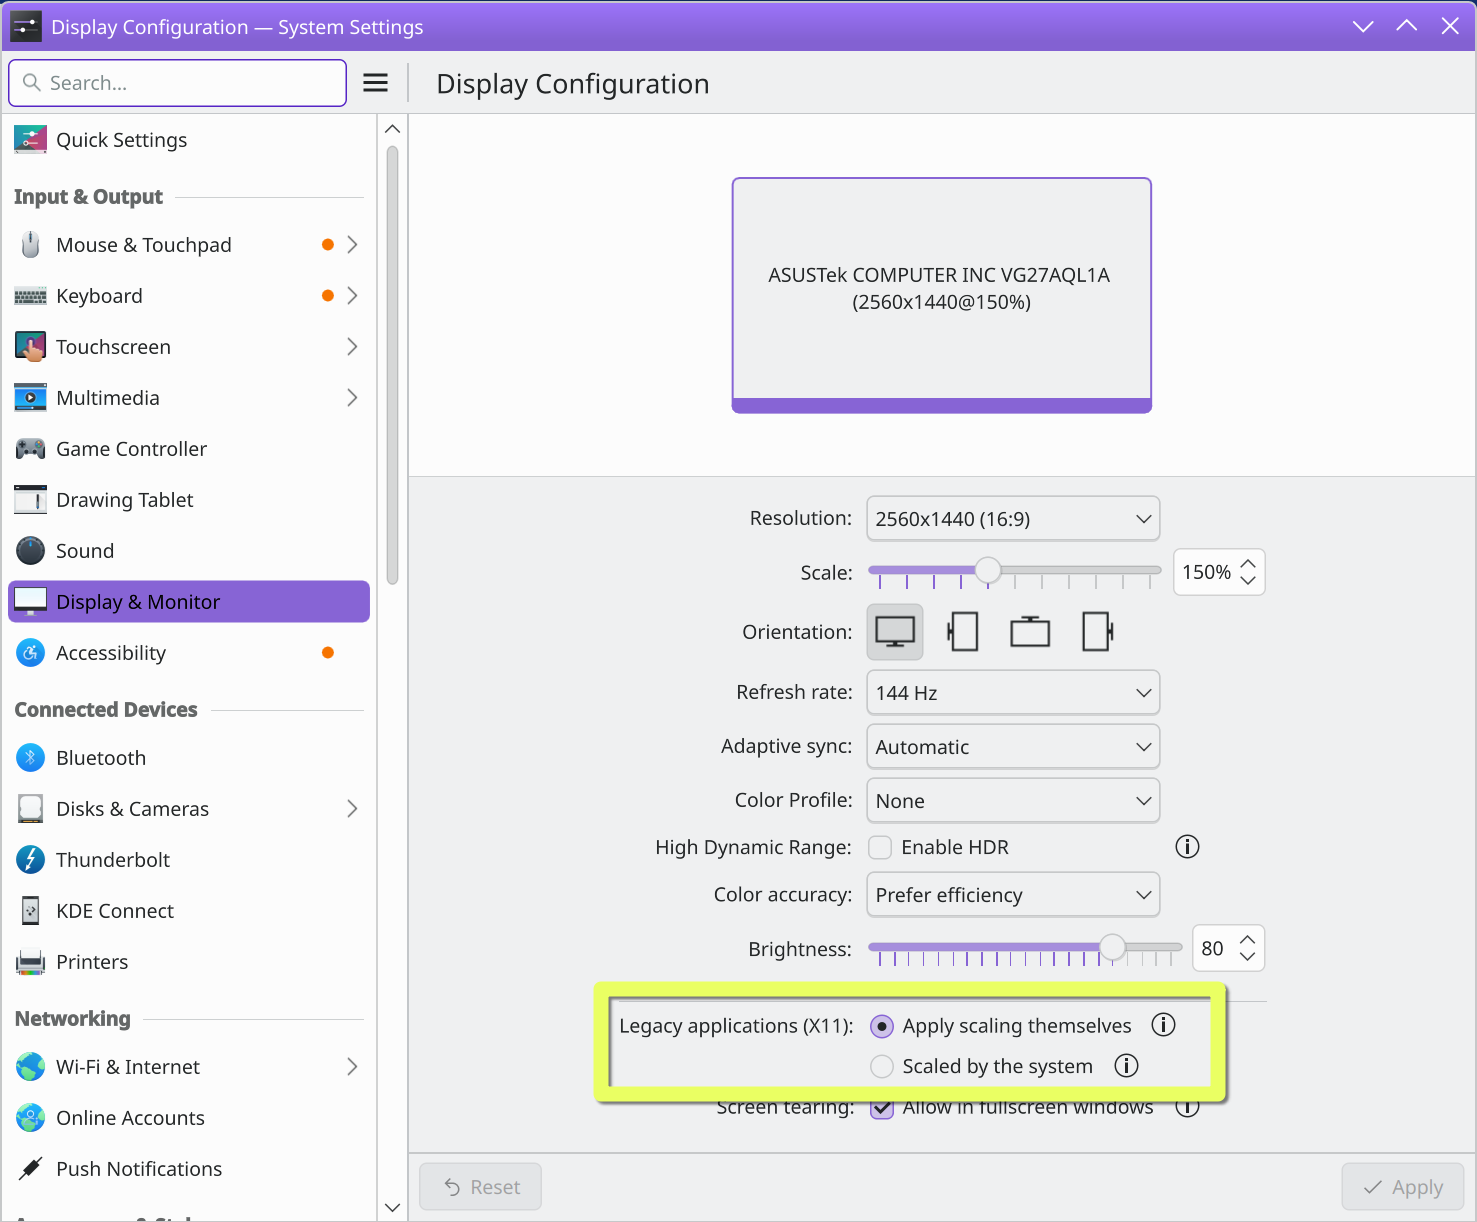Click the Online Accounts icon
The image size is (1477, 1222).
30,1118
